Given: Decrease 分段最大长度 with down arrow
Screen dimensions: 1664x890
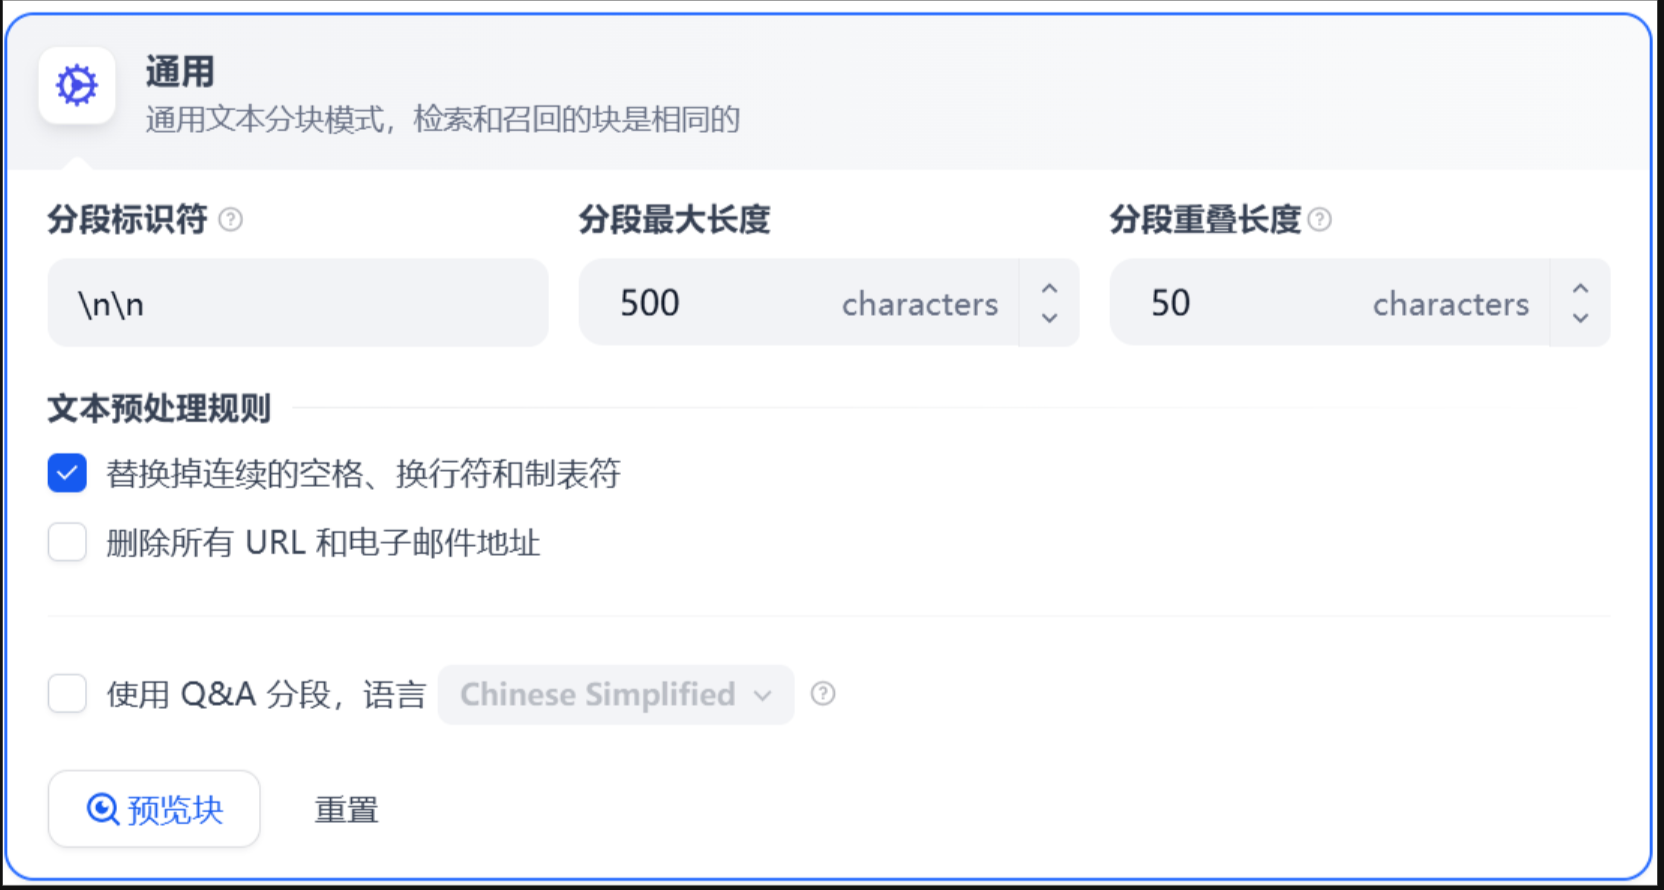Looking at the screenshot, I should pyautogui.click(x=1049, y=317).
